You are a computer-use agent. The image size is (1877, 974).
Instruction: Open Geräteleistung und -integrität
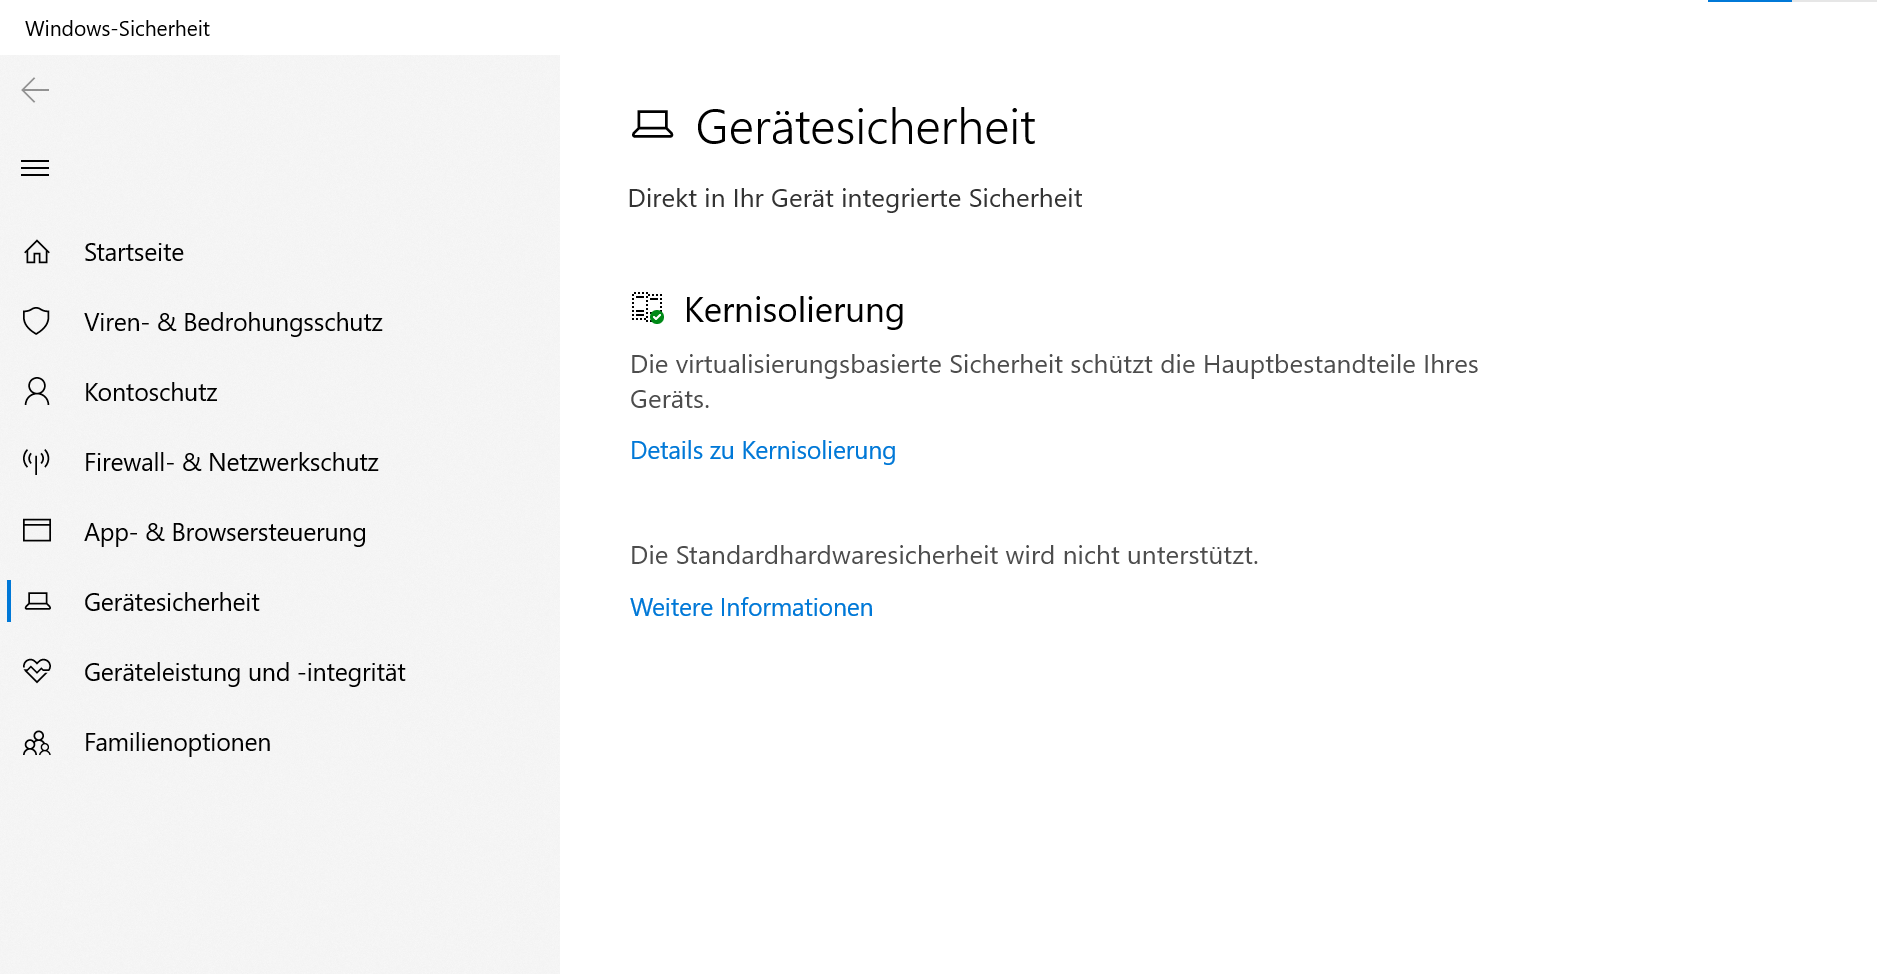pyautogui.click(x=280, y=672)
